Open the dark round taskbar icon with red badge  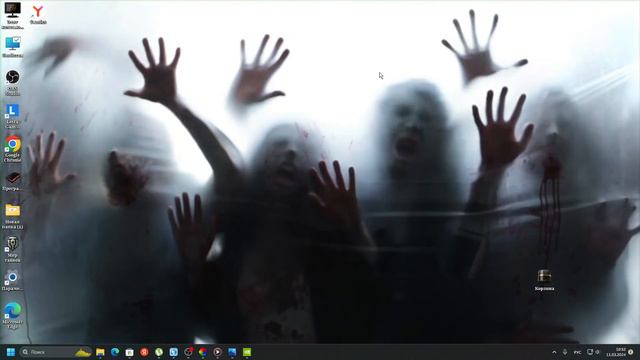point(188,352)
